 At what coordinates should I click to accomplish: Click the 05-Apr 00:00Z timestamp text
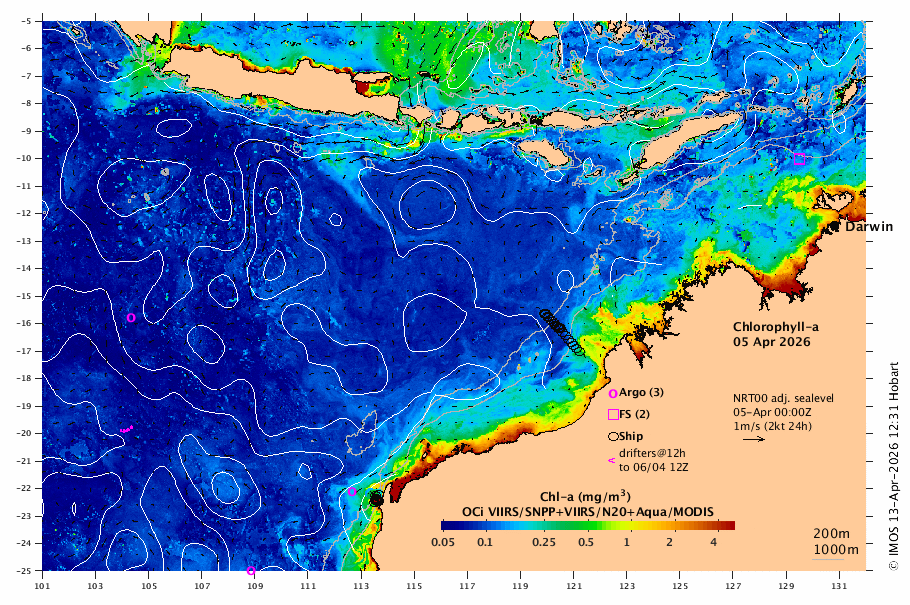[772, 413]
